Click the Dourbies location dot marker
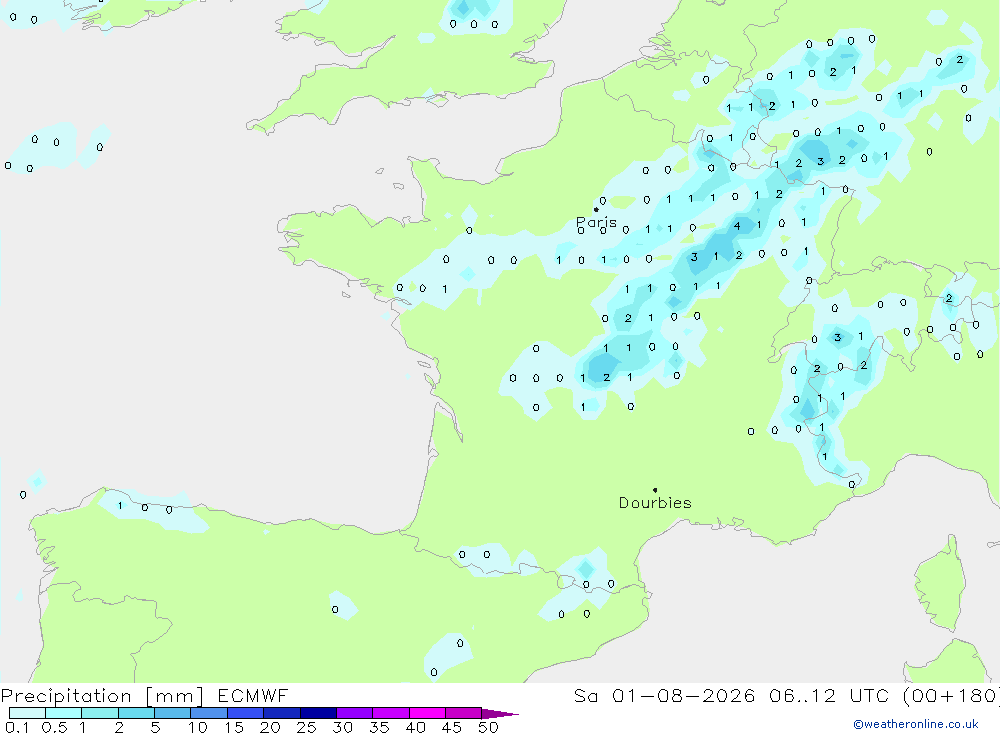The image size is (1000, 733). coord(655,490)
